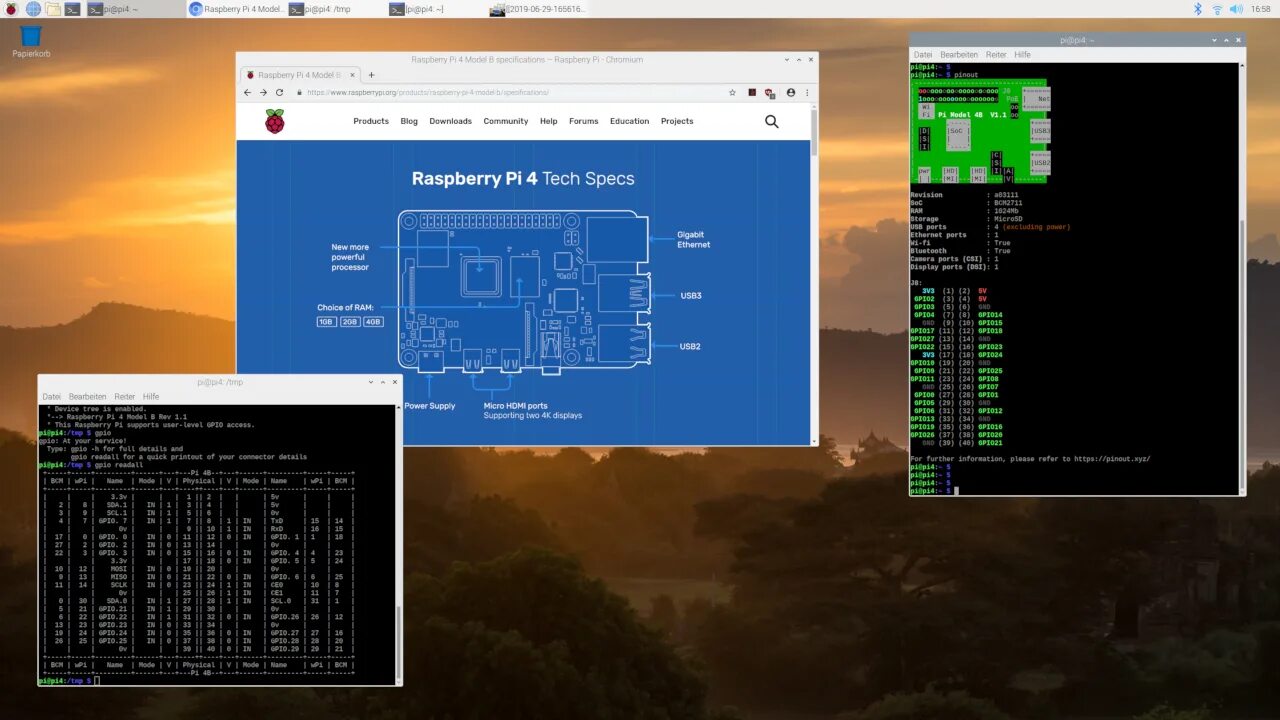
Task: Click the Raspberry Pi logo on website
Action: point(274,121)
